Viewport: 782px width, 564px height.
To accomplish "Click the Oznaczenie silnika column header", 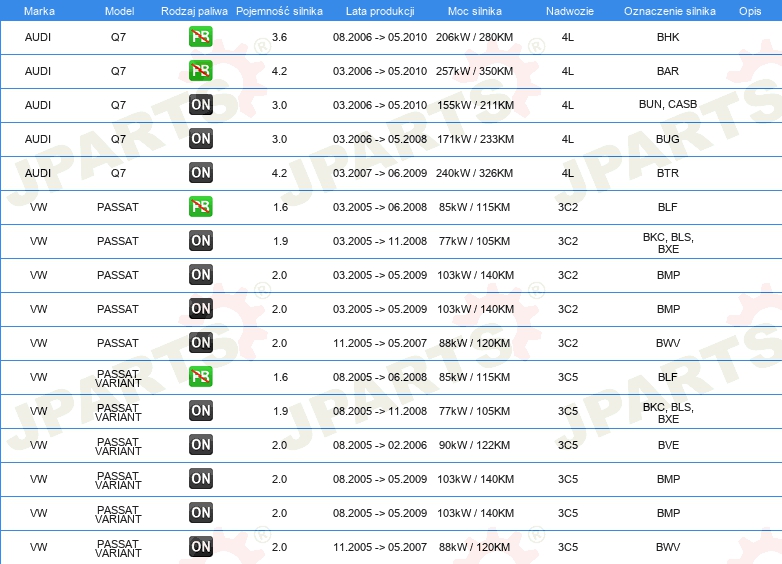I will click(x=670, y=11).
